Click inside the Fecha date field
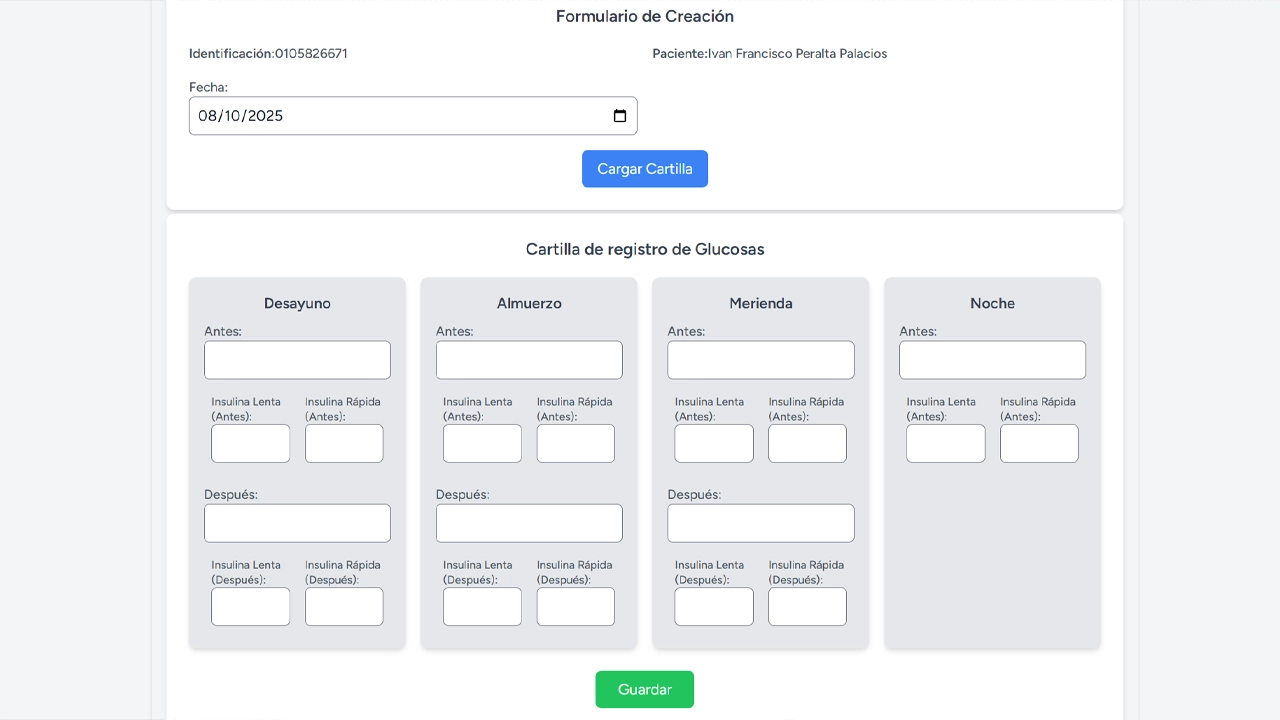1280x720 pixels. coord(400,115)
